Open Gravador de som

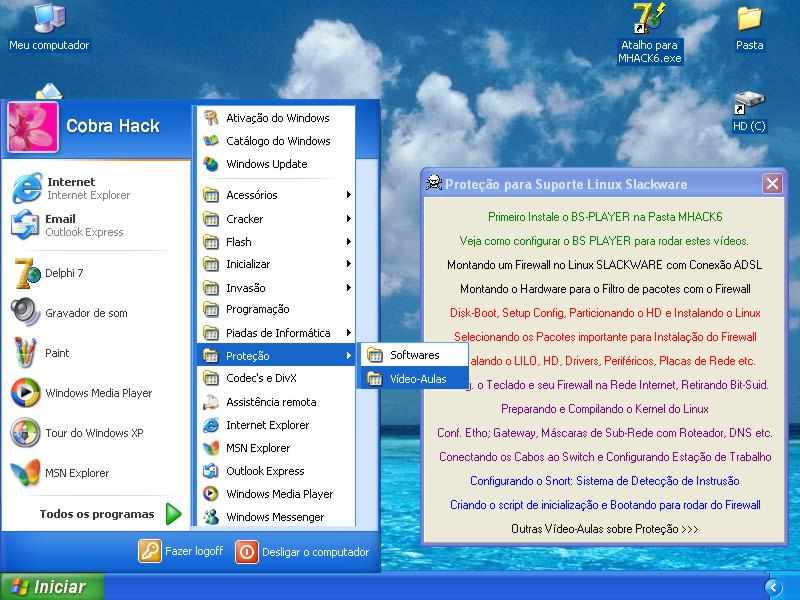pyautogui.click(x=85, y=313)
